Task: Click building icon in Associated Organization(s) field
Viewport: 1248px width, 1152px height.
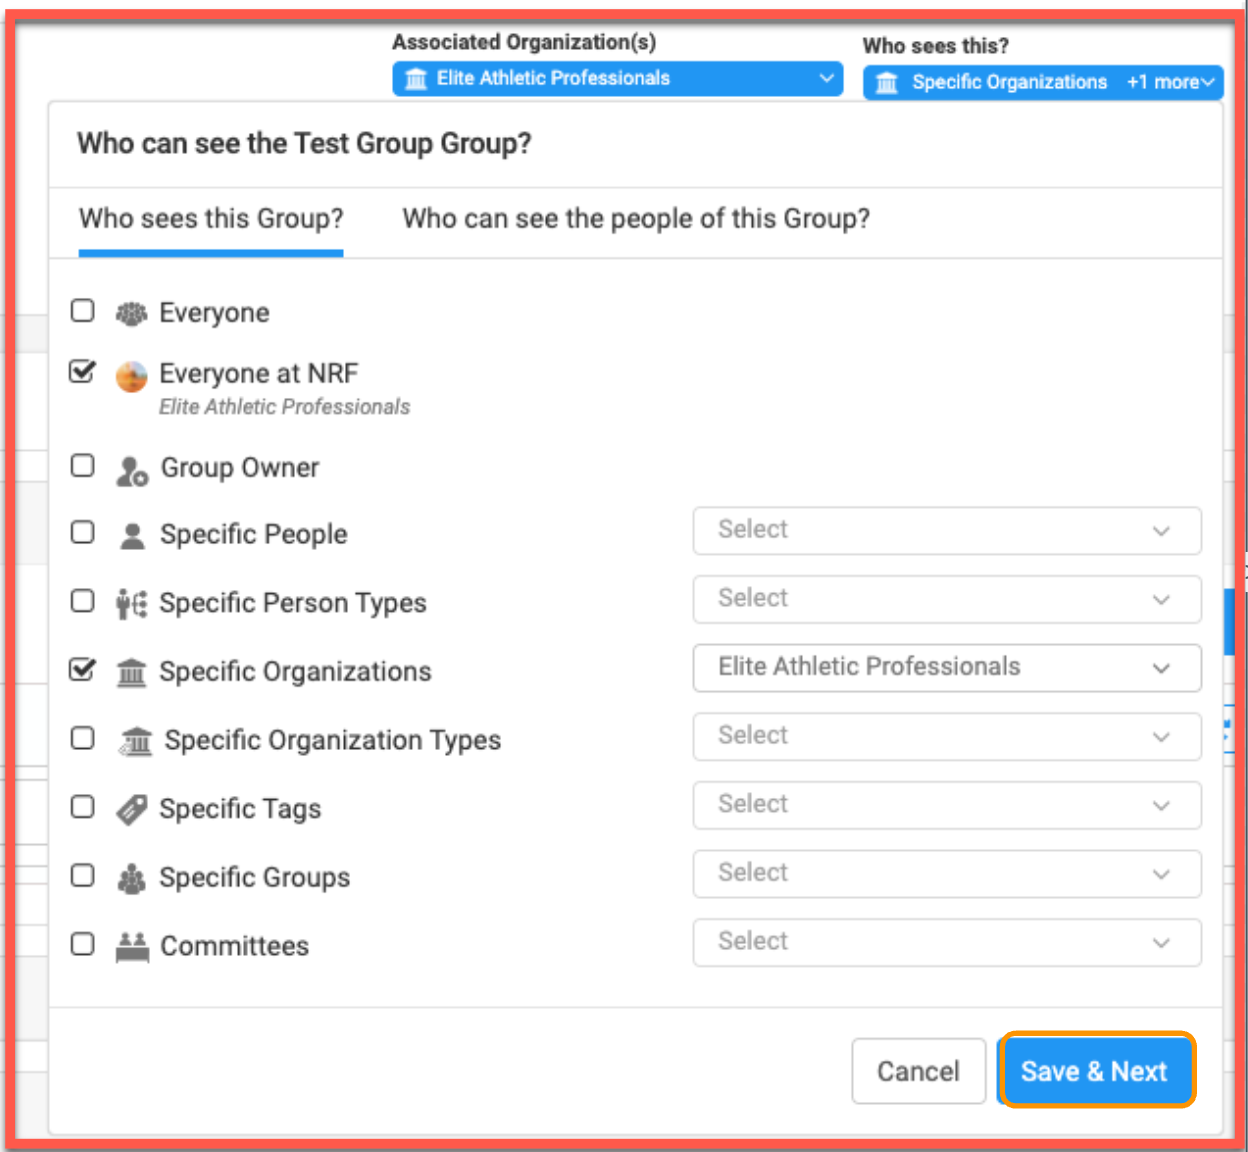Action: coord(416,78)
